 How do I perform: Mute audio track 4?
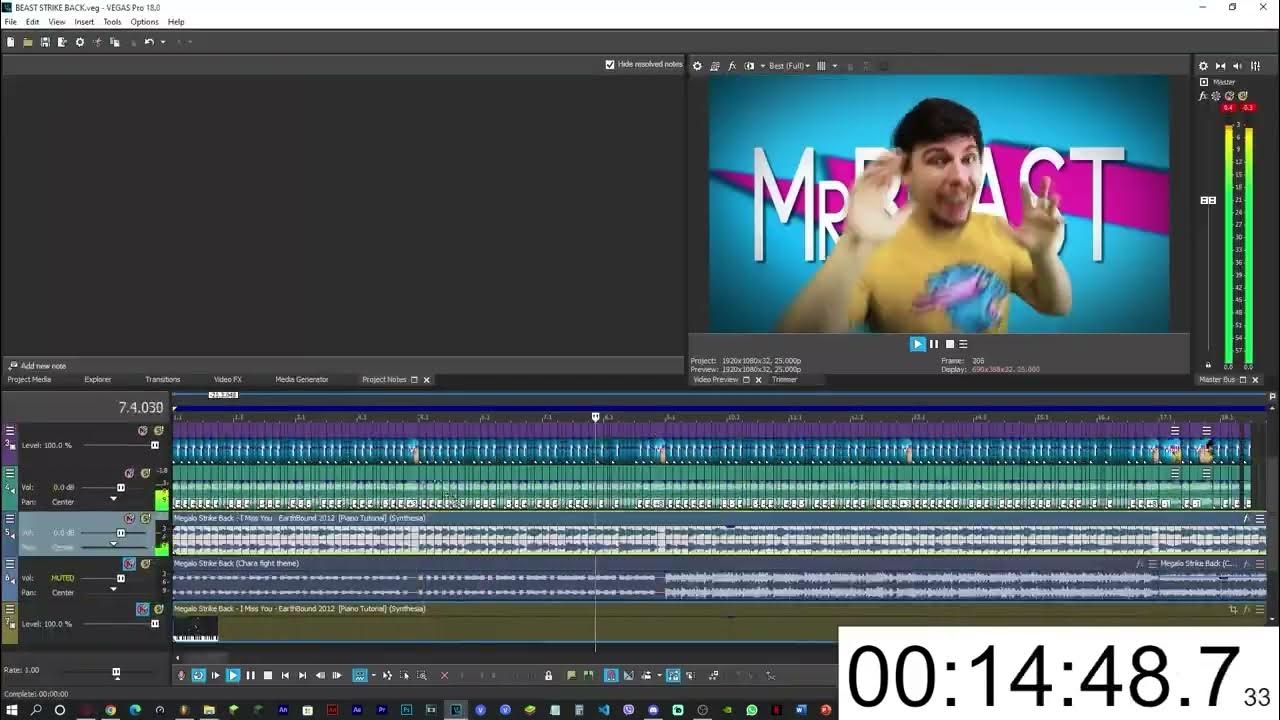[129, 473]
